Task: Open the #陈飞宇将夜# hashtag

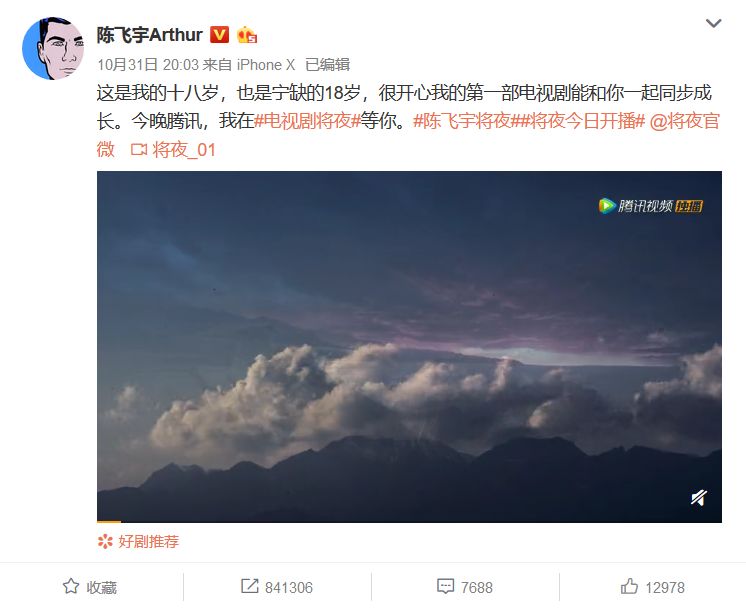Action: point(462,121)
